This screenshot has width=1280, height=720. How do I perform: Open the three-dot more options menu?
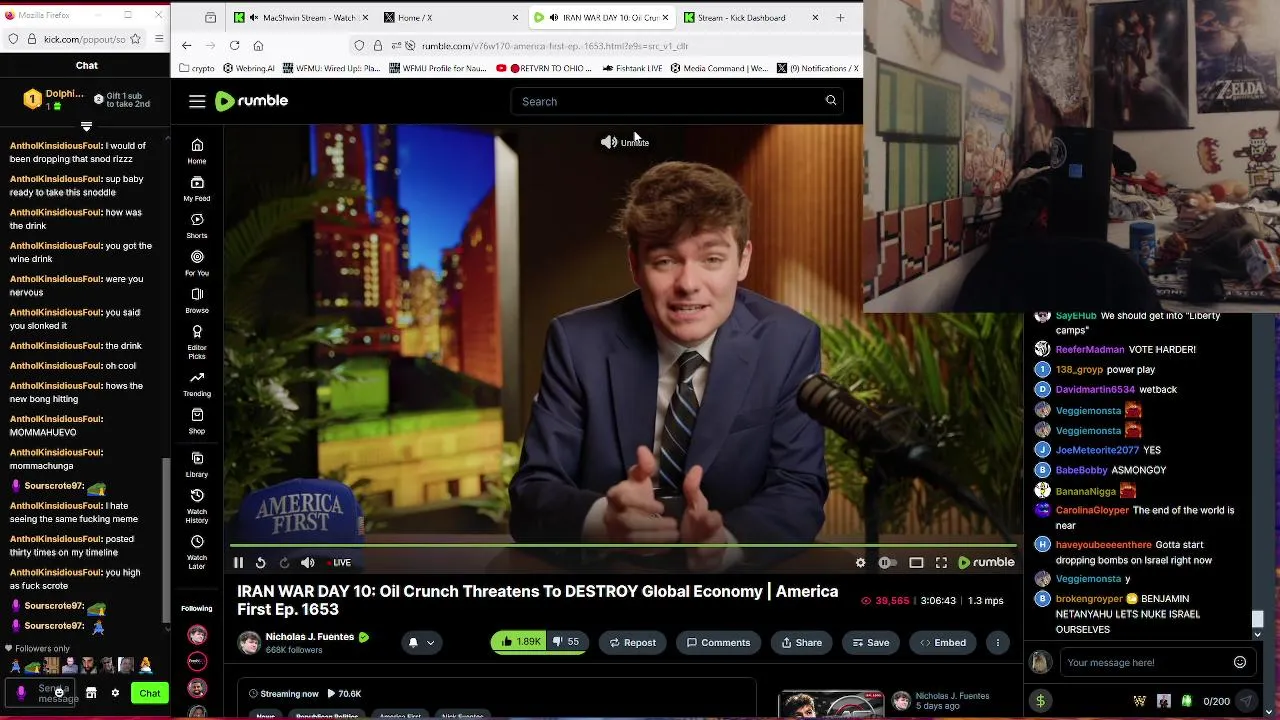(x=997, y=643)
